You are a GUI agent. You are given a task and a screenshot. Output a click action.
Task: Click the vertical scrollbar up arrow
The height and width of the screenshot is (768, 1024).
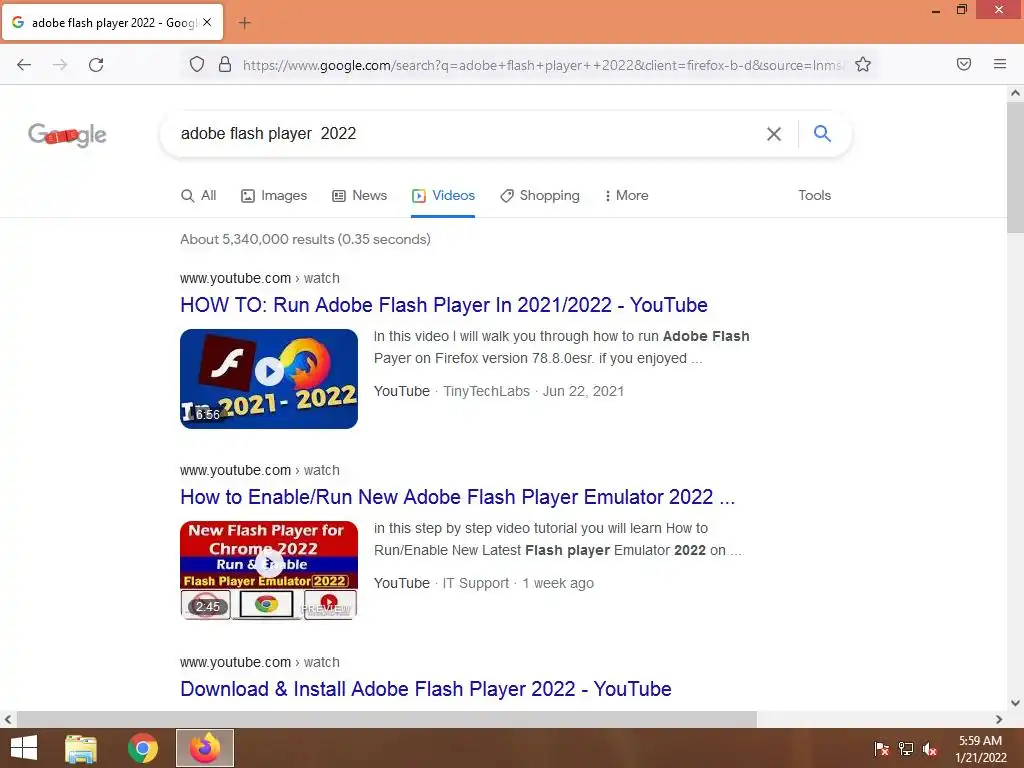coord(1016,93)
